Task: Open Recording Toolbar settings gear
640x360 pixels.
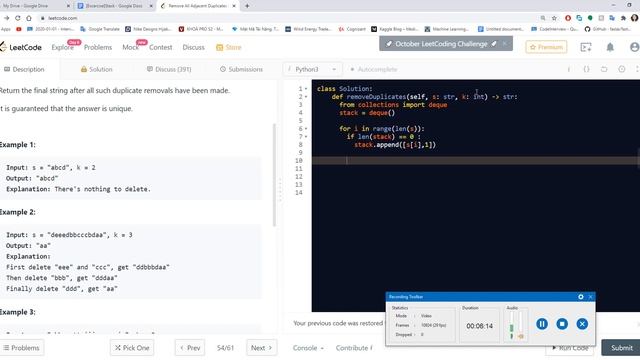Action: tap(581, 297)
